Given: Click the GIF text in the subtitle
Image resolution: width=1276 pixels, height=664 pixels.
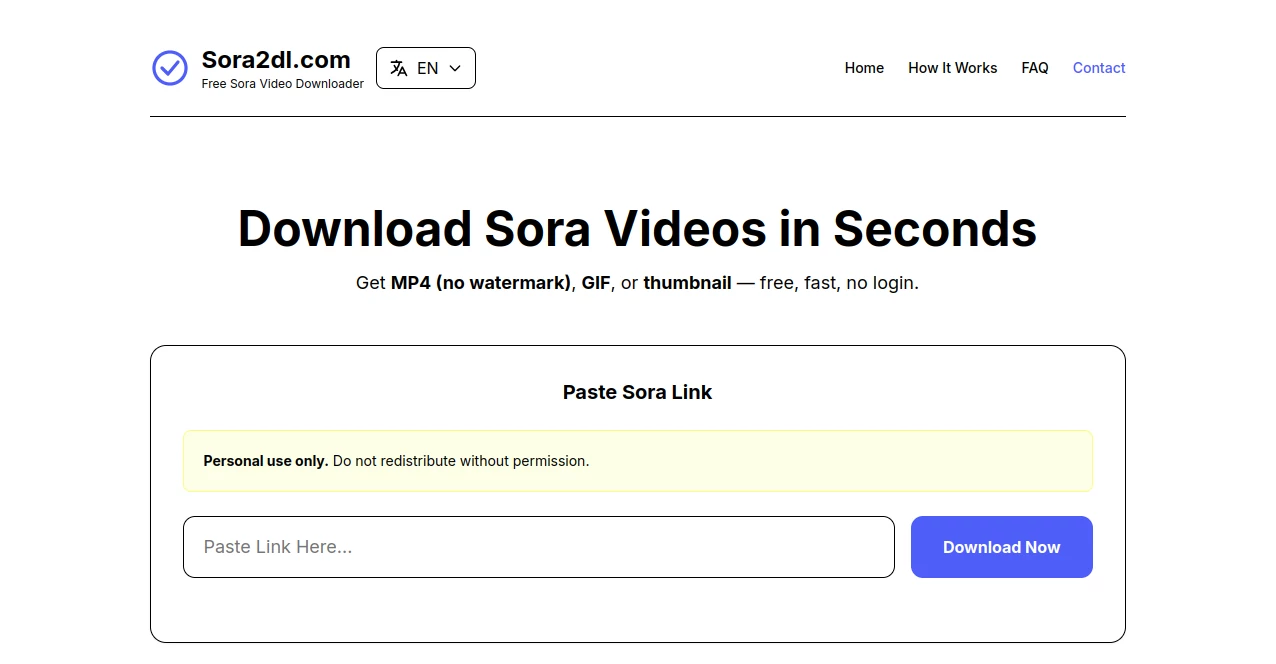Looking at the screenshot, I should (x=596, y=283).
